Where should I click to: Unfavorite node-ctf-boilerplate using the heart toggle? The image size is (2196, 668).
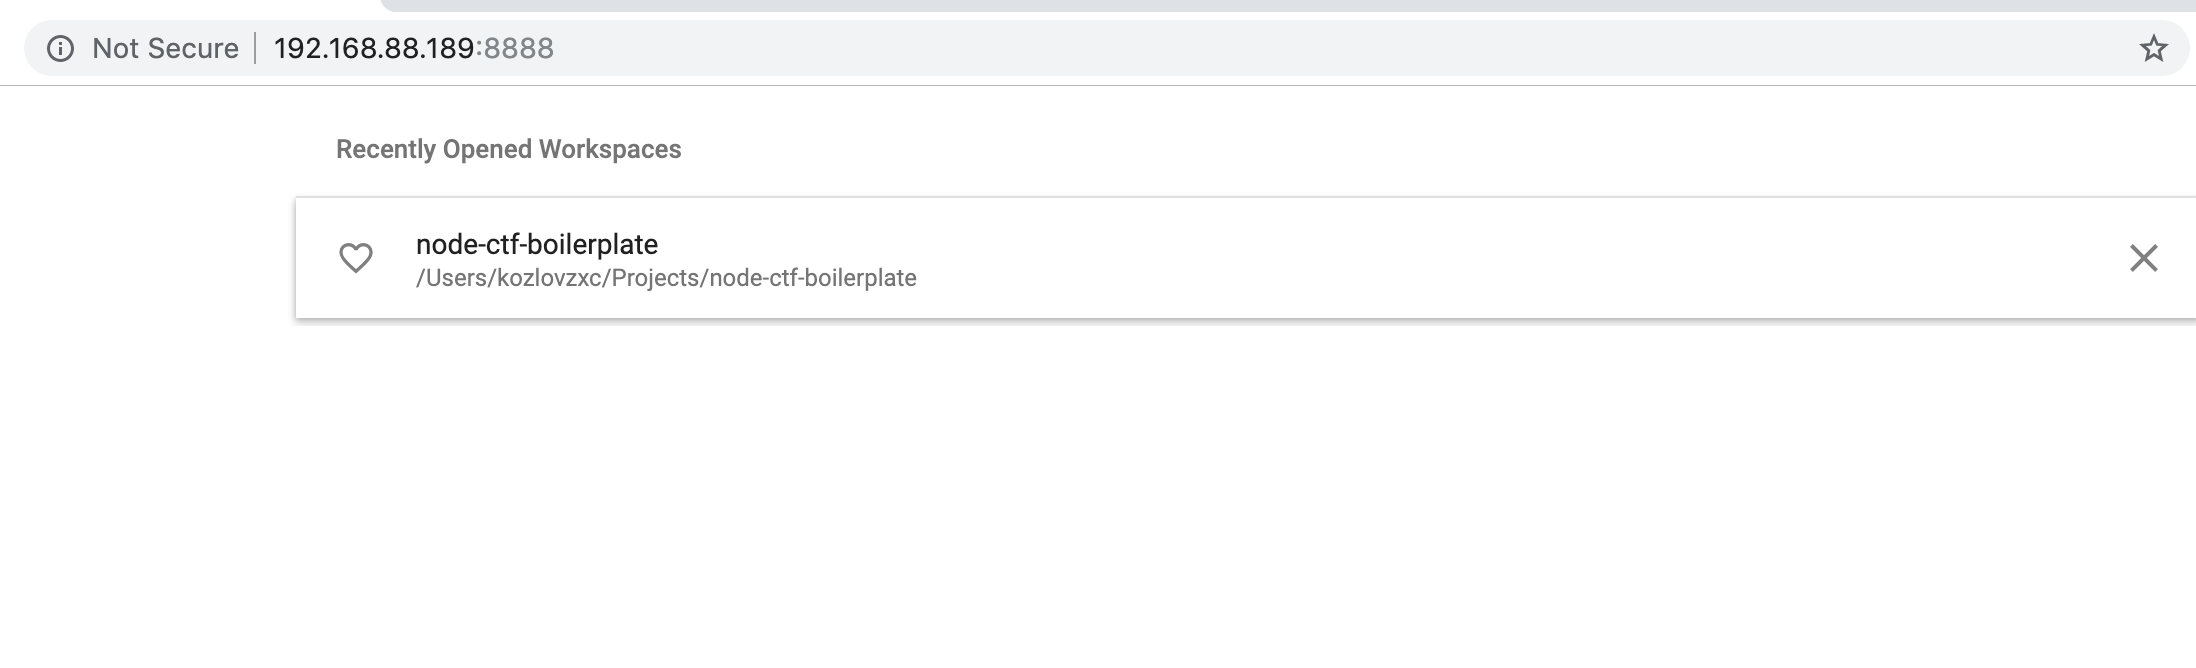[x=357, y=258]
